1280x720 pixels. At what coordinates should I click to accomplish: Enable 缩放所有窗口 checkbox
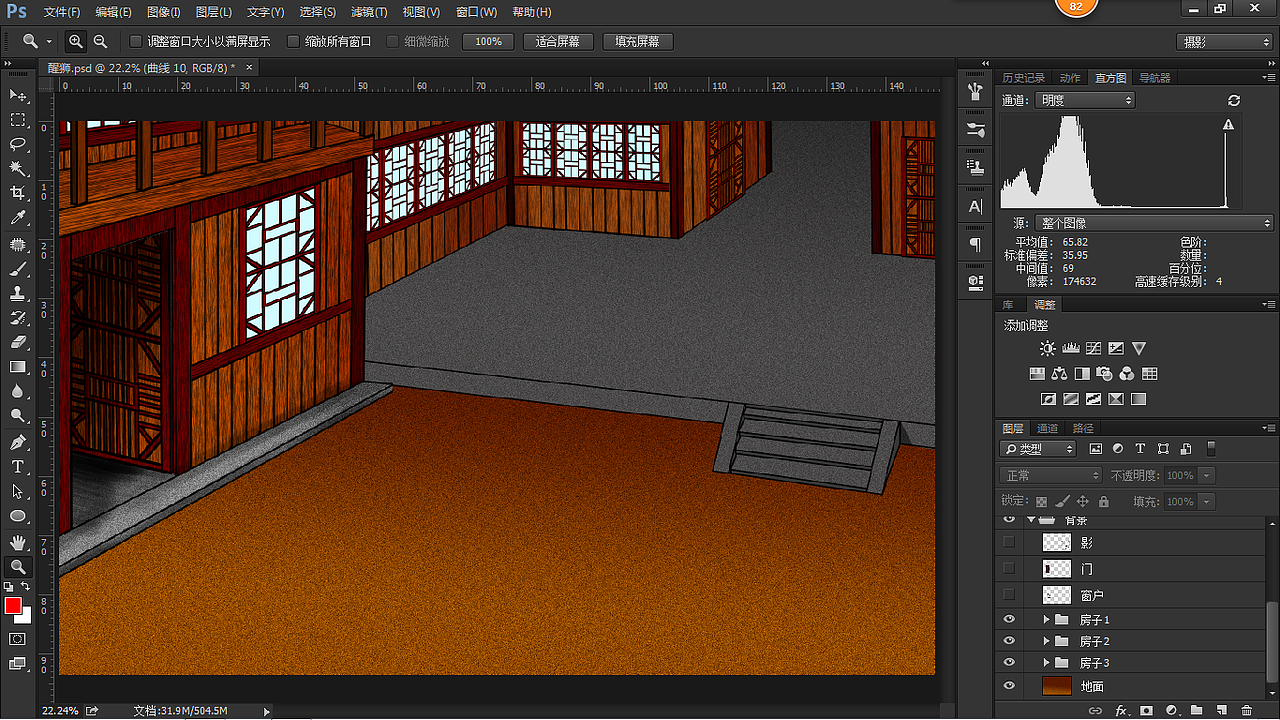point(293,42)
